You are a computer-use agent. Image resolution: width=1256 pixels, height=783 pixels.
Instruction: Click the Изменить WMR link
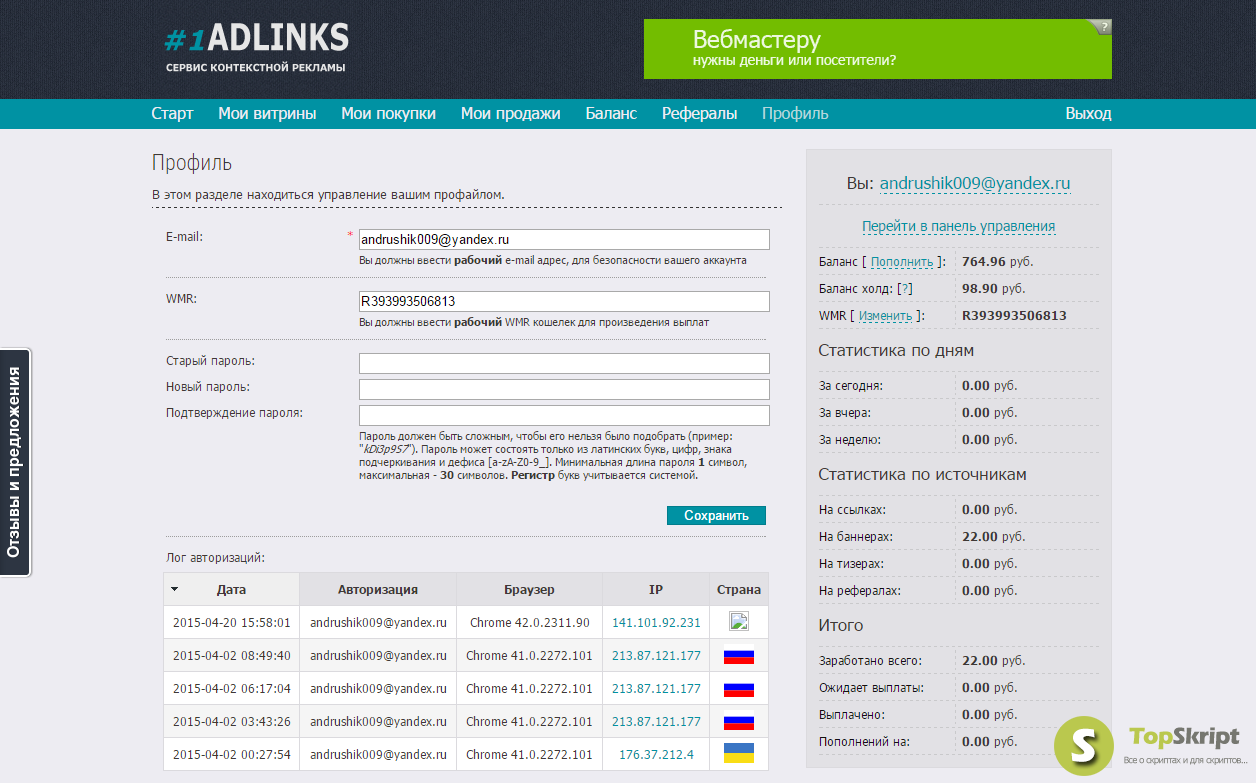click(x=885, y=316)
